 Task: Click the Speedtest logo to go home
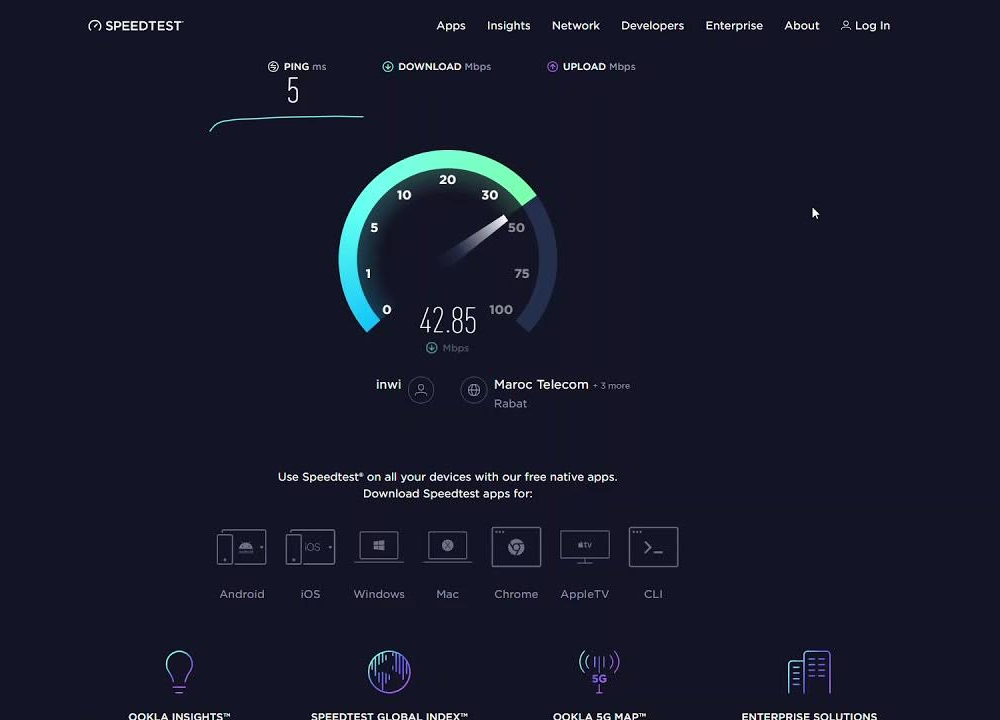[x=136, y=26]
